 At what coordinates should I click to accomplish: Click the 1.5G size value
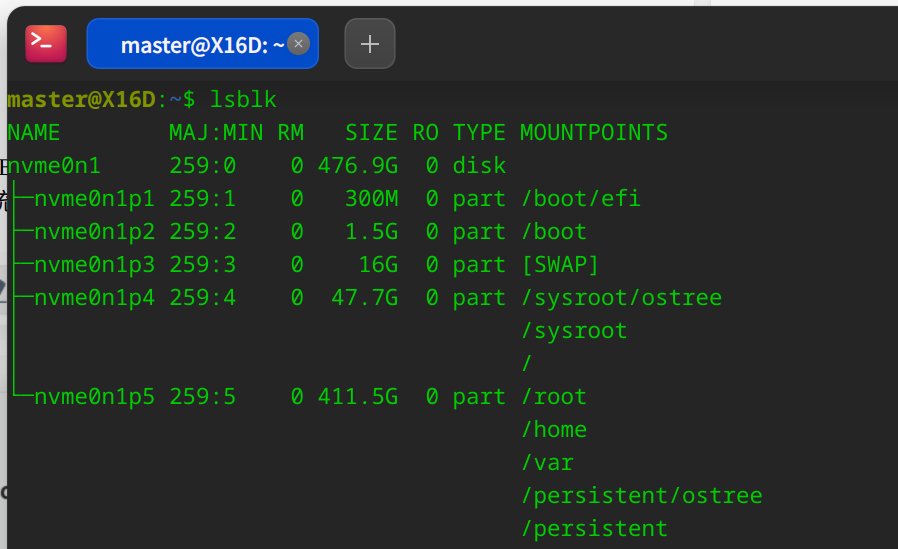coord(371,232)
